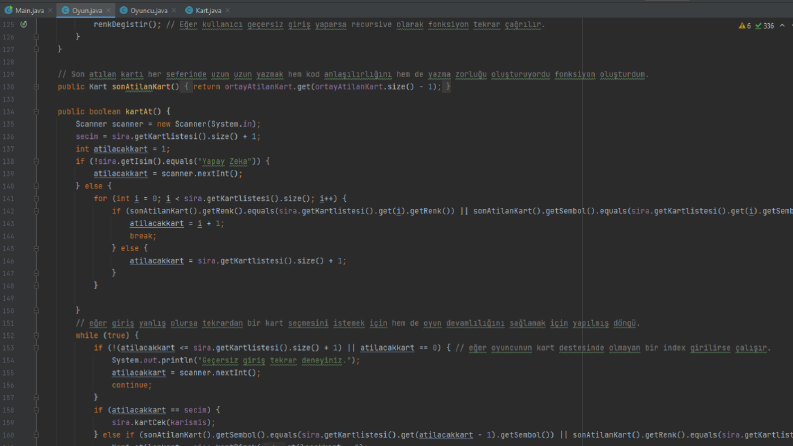Image resolution: width=793 pixels, height=446 pixels.
Task: Fold the if block at line 158
Action: pos(36,410)
